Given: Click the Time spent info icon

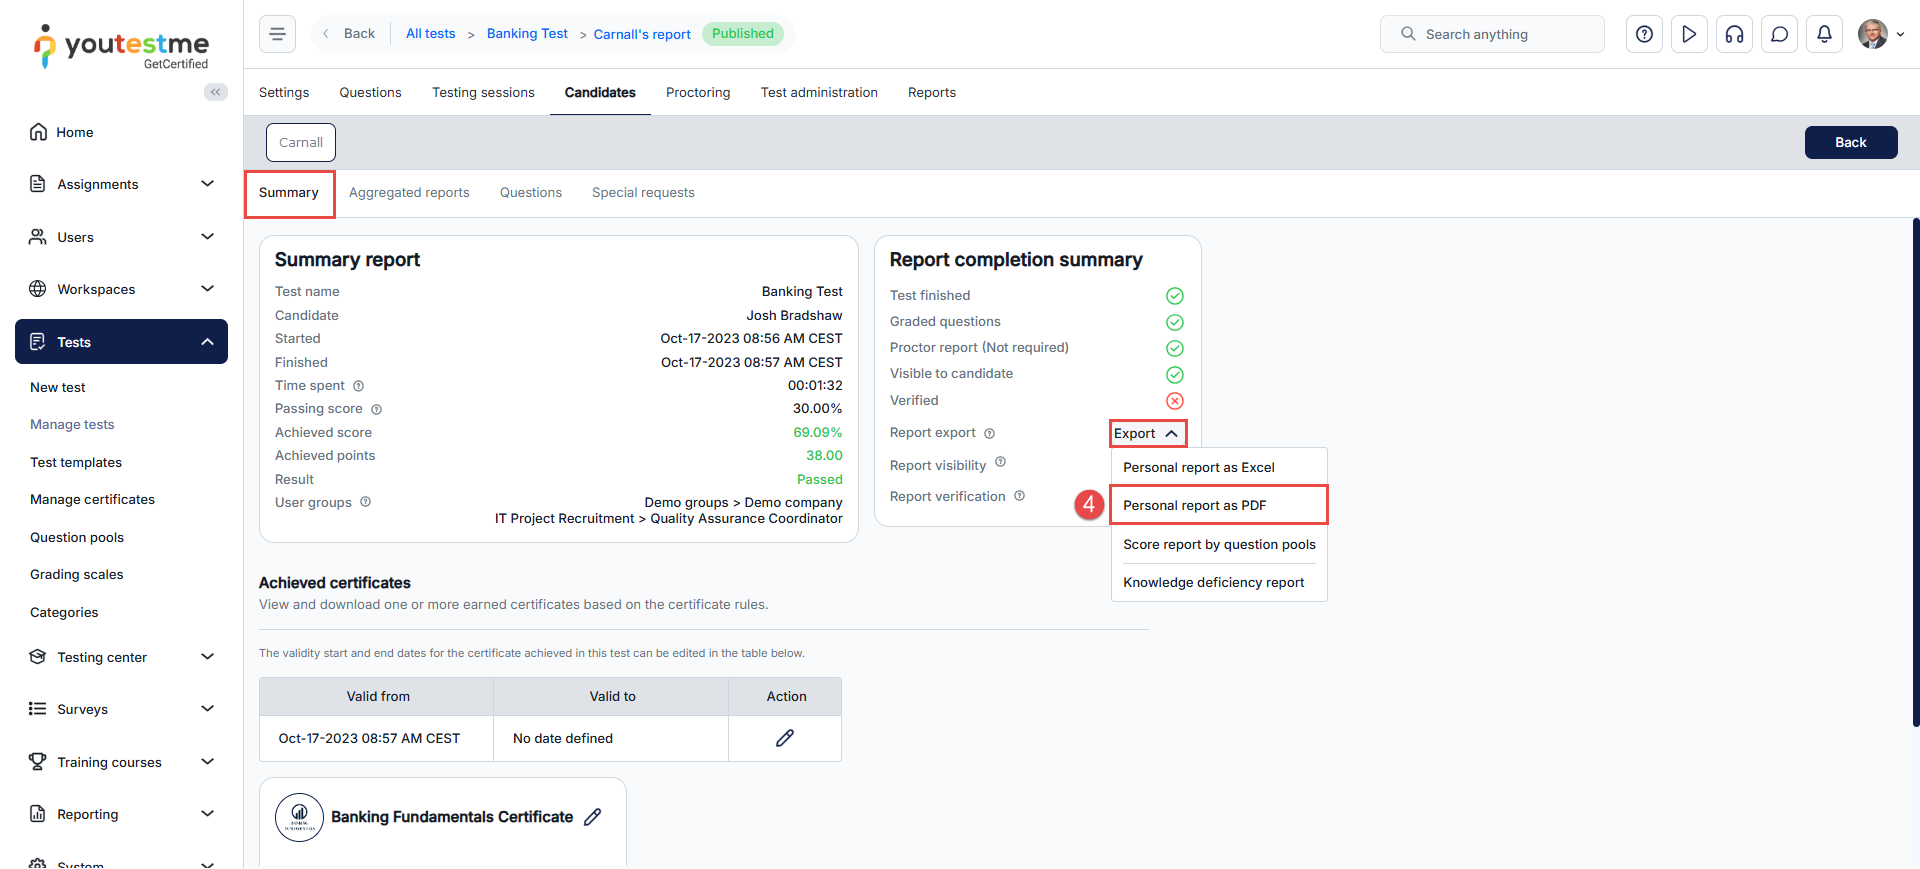Looking at the screenshot, I should click(x=359, y=386).
